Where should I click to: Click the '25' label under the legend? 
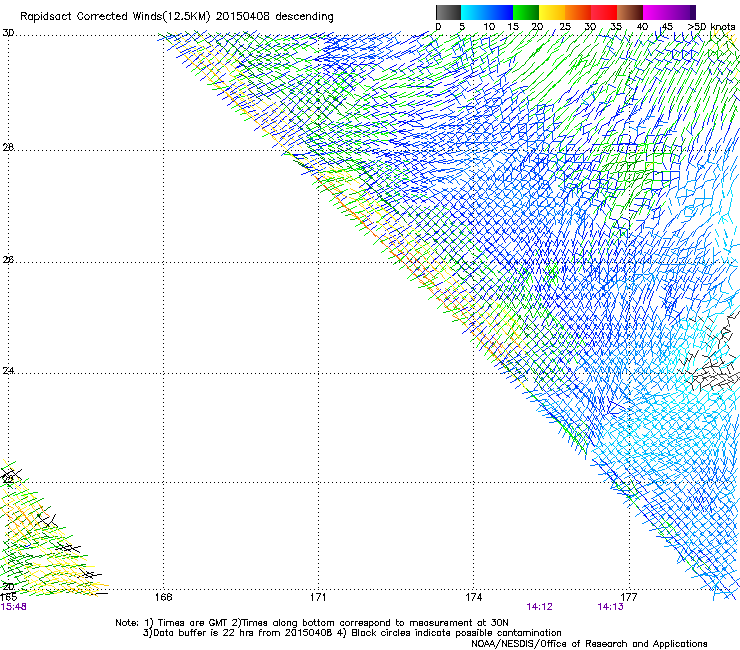point(565,27)
